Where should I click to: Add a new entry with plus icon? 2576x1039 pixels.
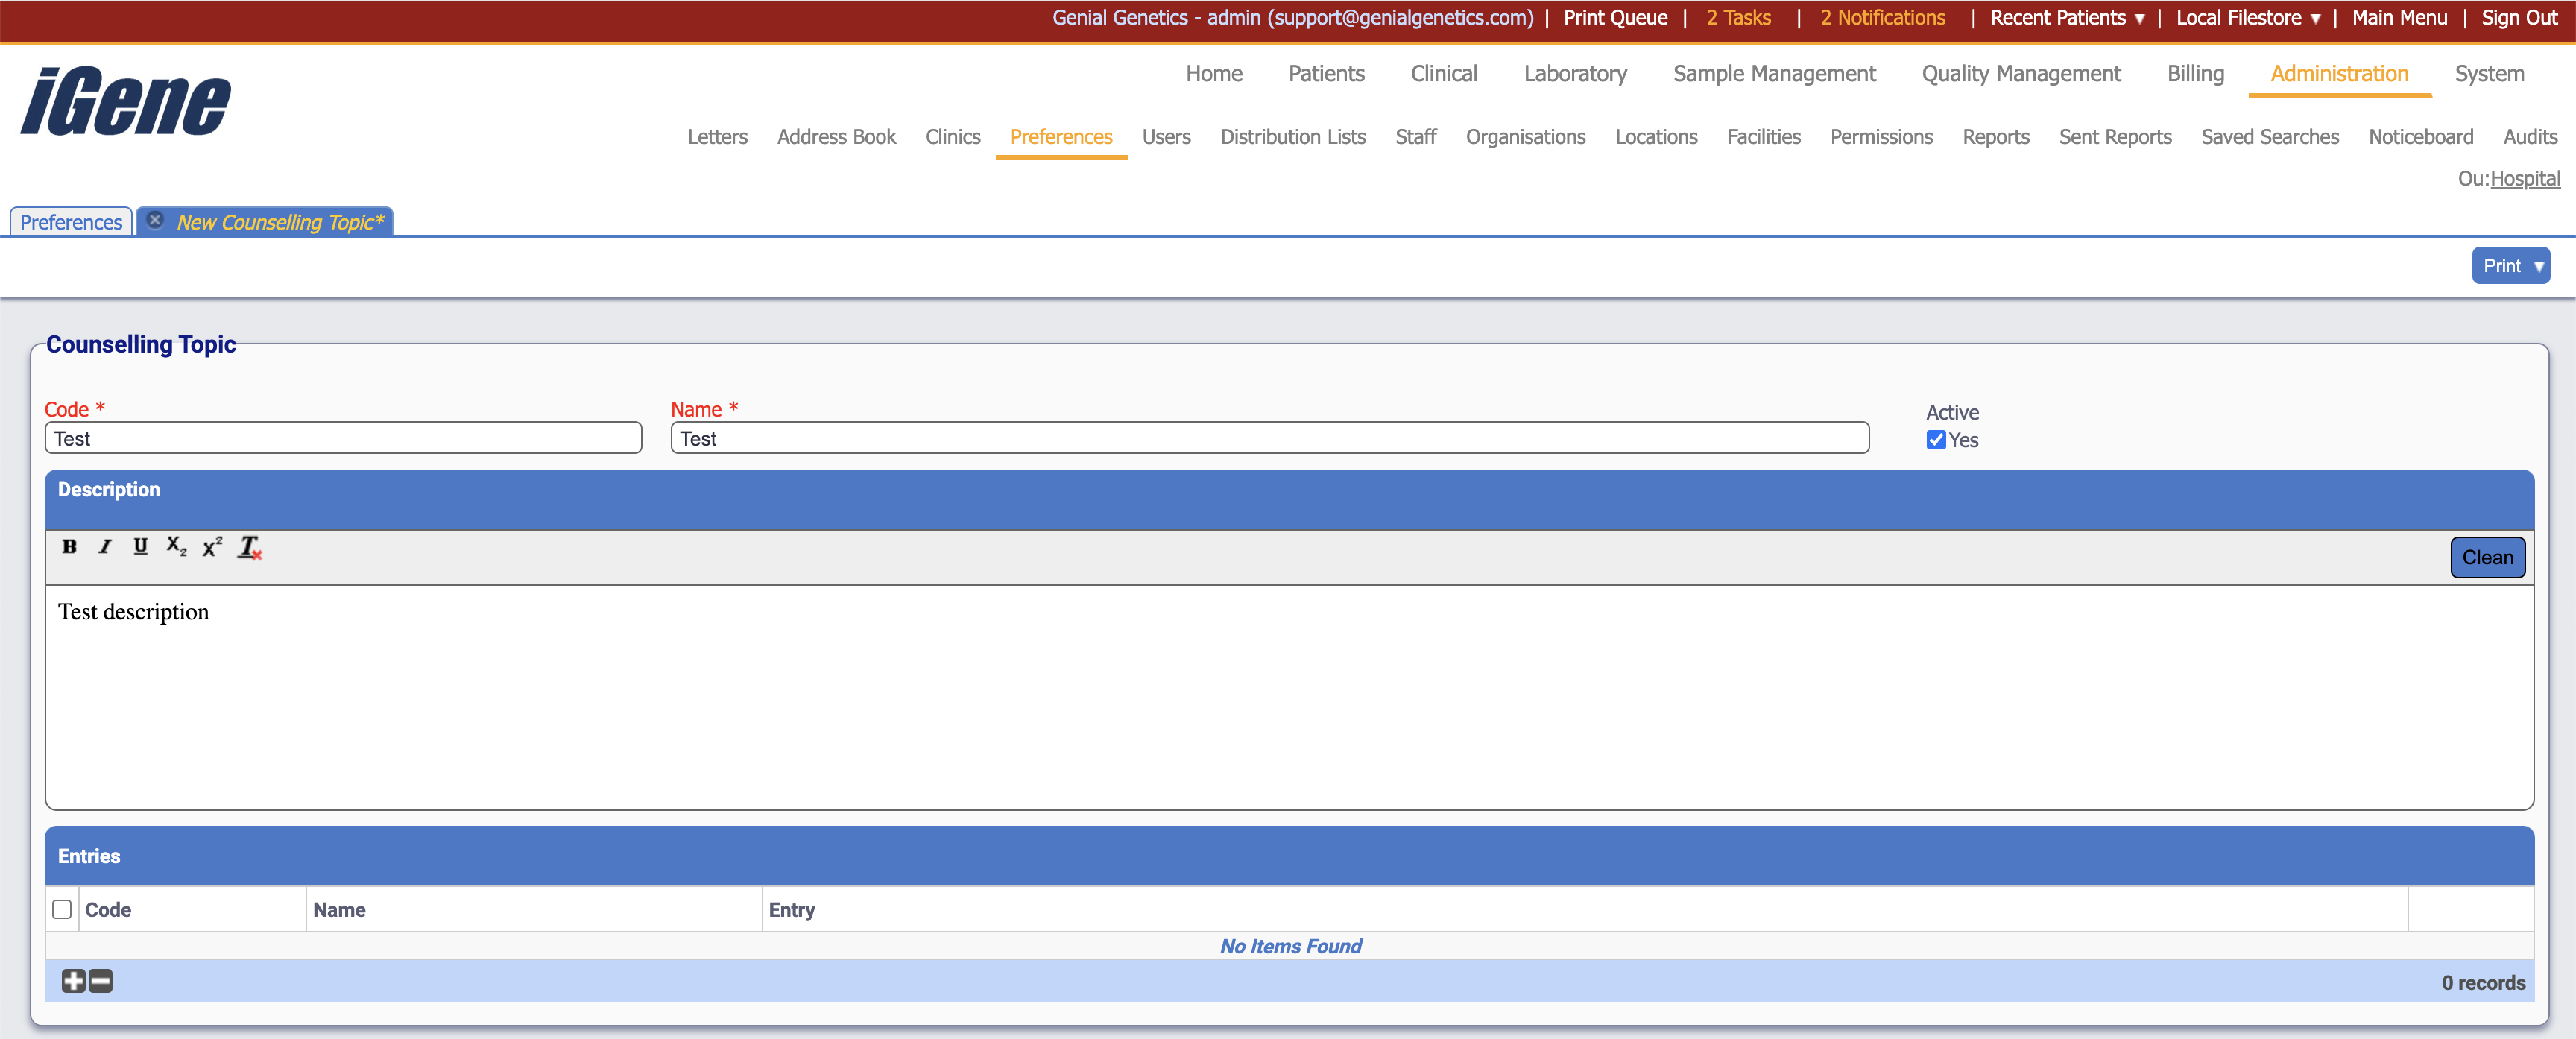tap(73, 981)
